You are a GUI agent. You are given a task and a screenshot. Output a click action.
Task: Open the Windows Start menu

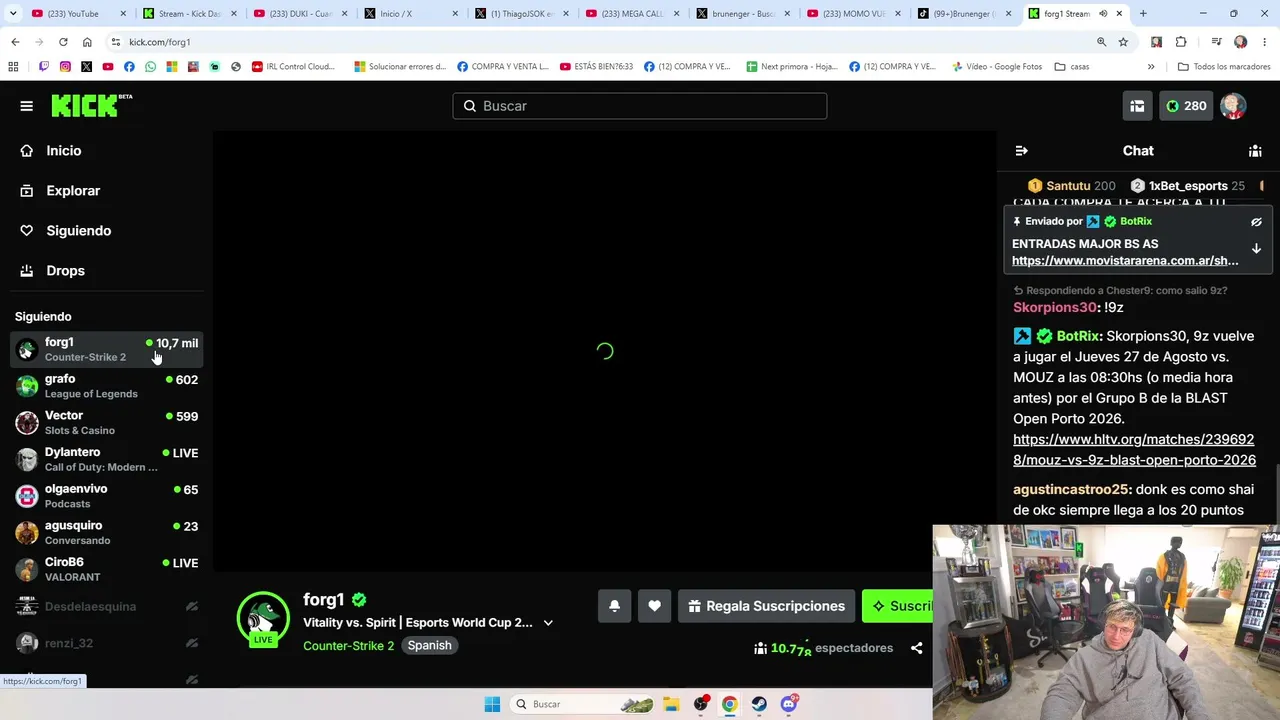click(x=492, y=704)
